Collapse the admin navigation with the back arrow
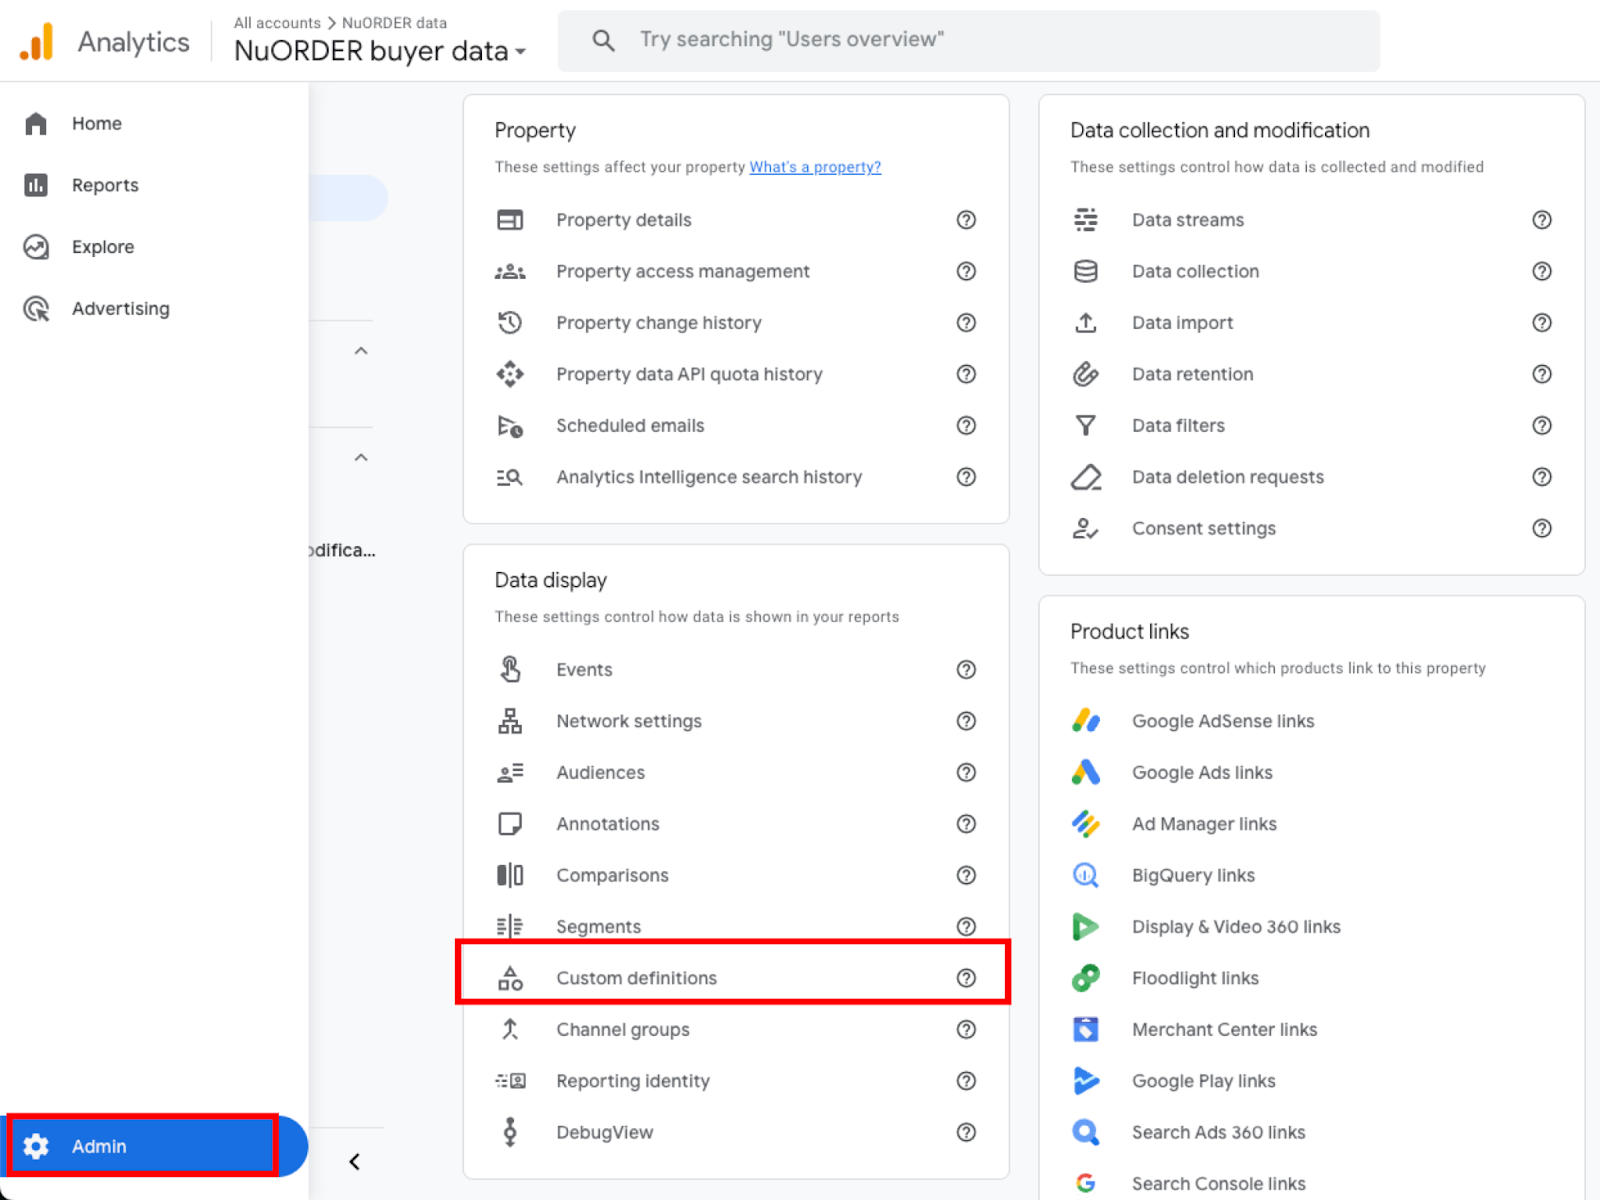This screenshot has height=1200, width=1600. 355,1161
